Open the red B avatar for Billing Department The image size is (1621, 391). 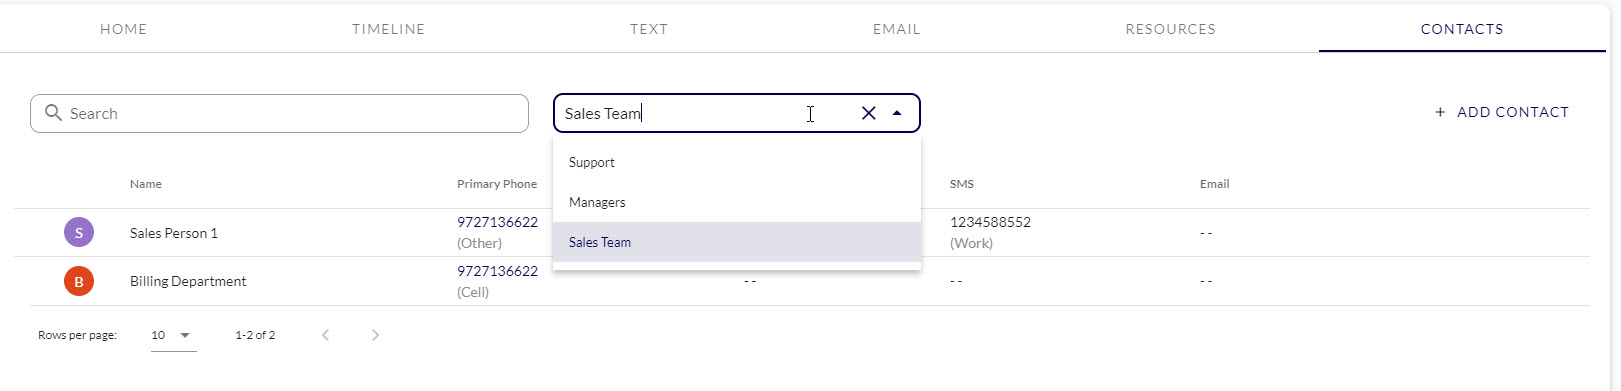[79, 281]
